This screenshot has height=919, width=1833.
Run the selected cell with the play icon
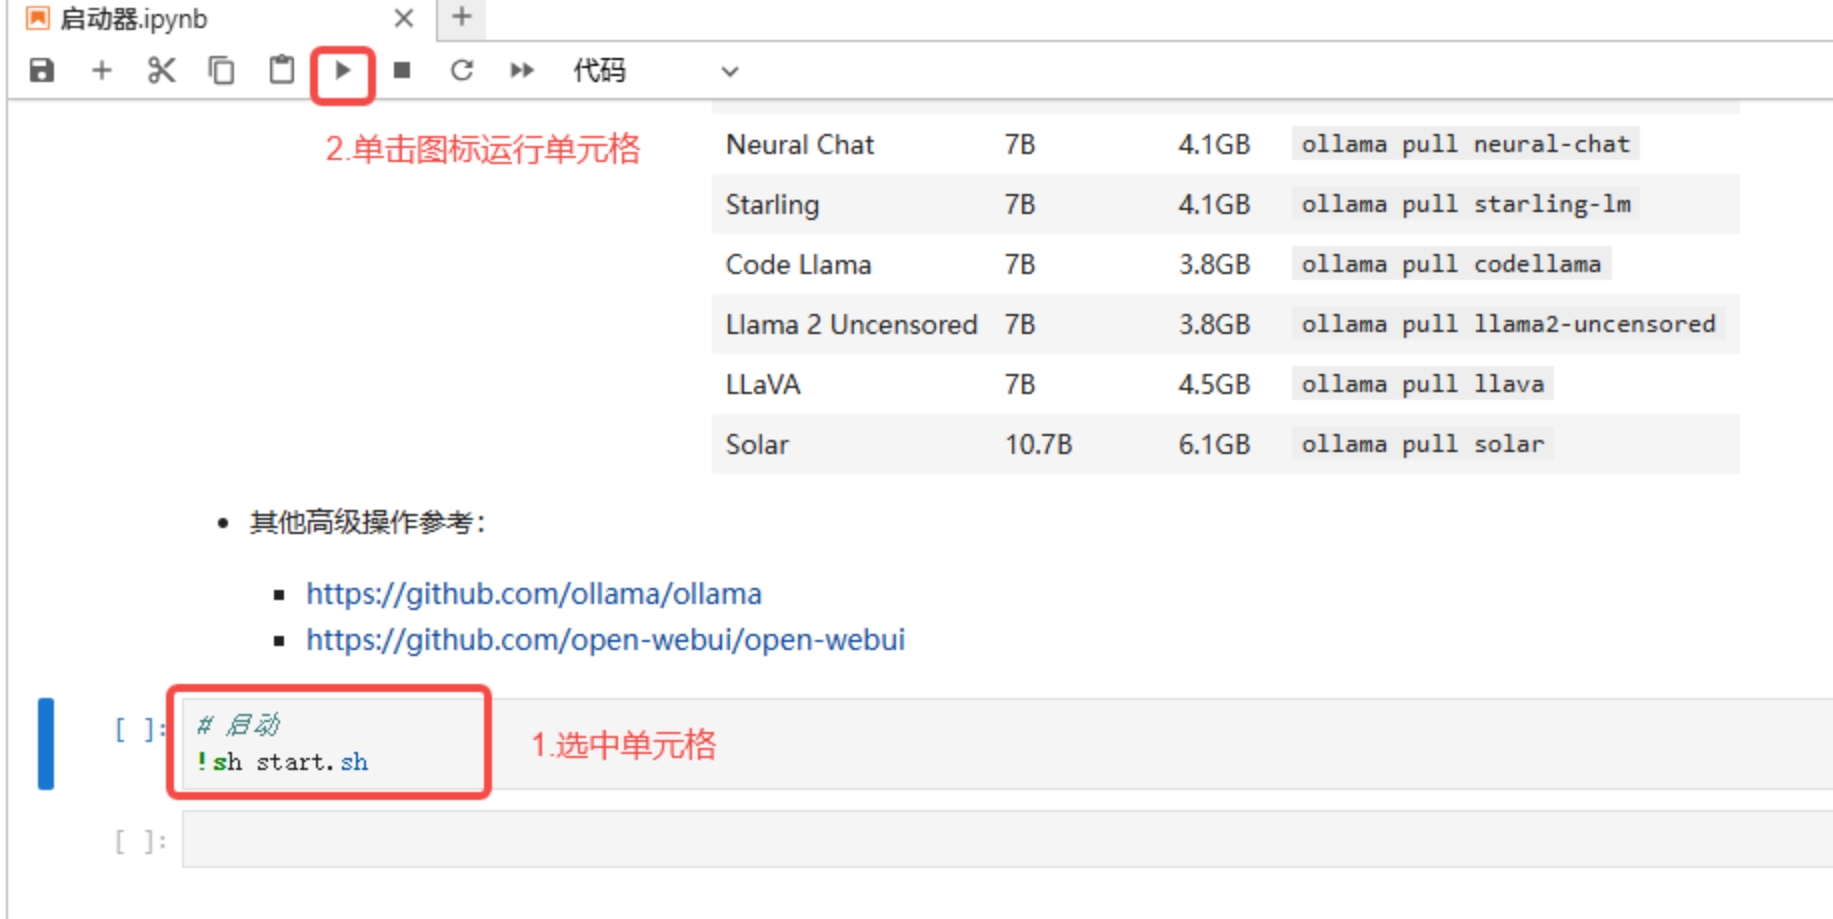pos(343,71)
